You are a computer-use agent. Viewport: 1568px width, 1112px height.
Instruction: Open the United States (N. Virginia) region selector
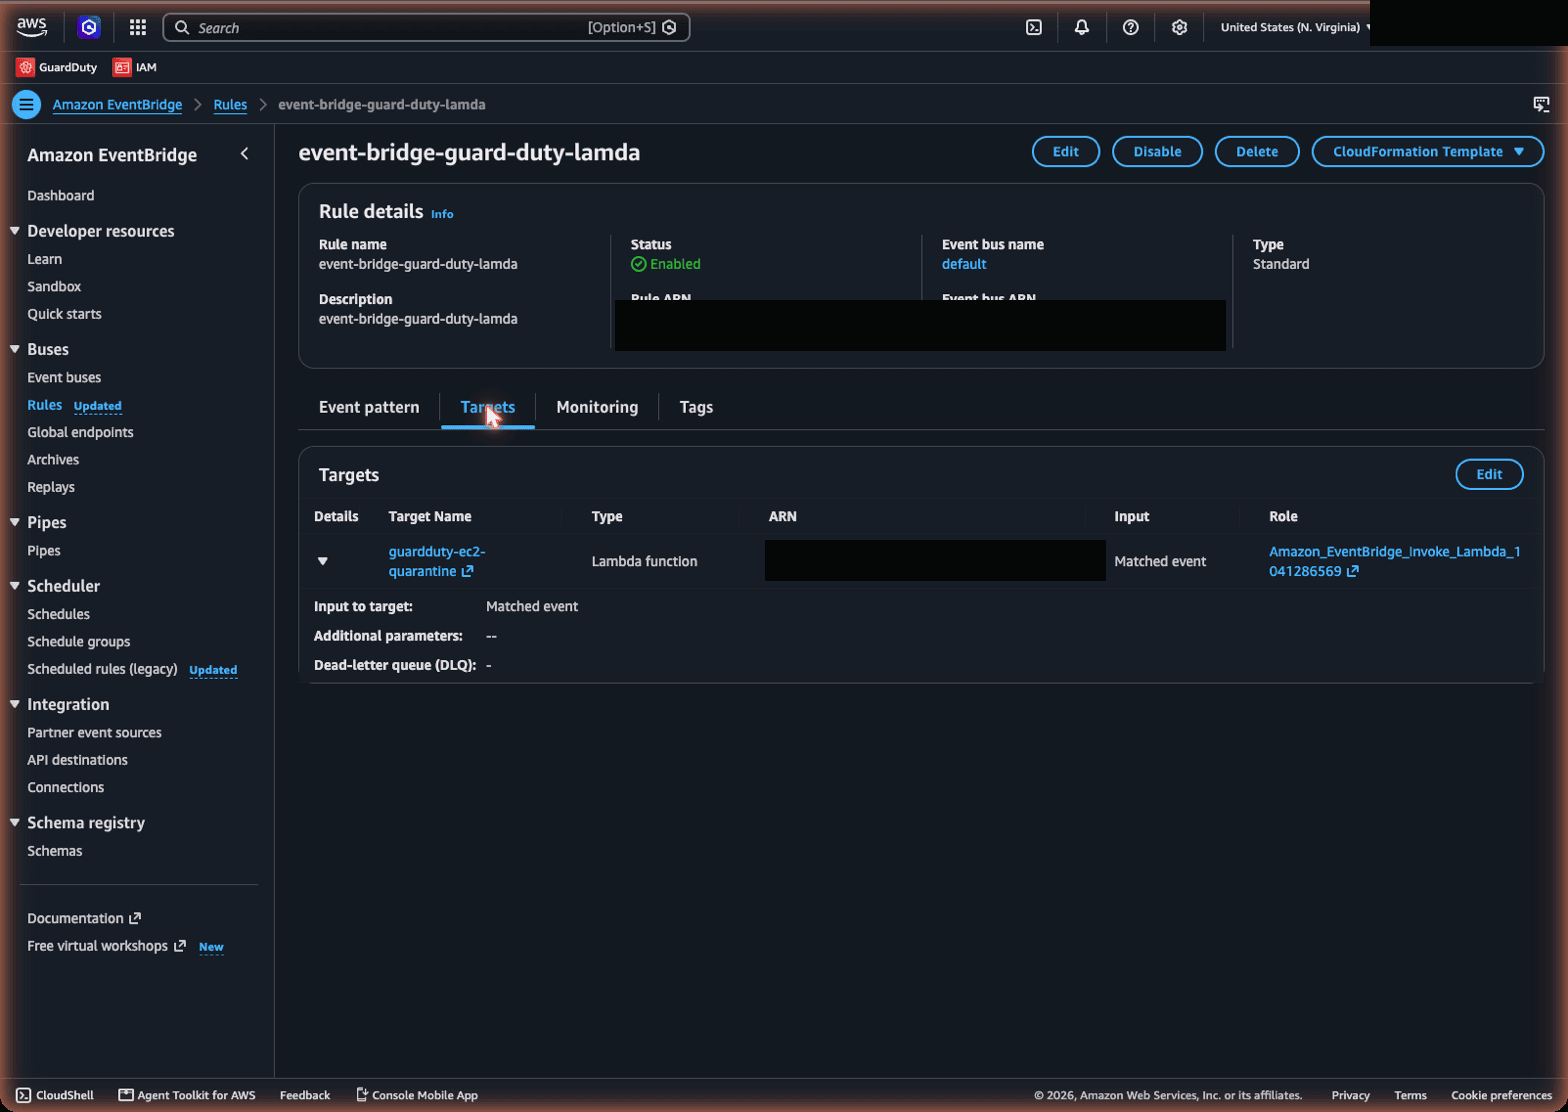pos(1296,27)
